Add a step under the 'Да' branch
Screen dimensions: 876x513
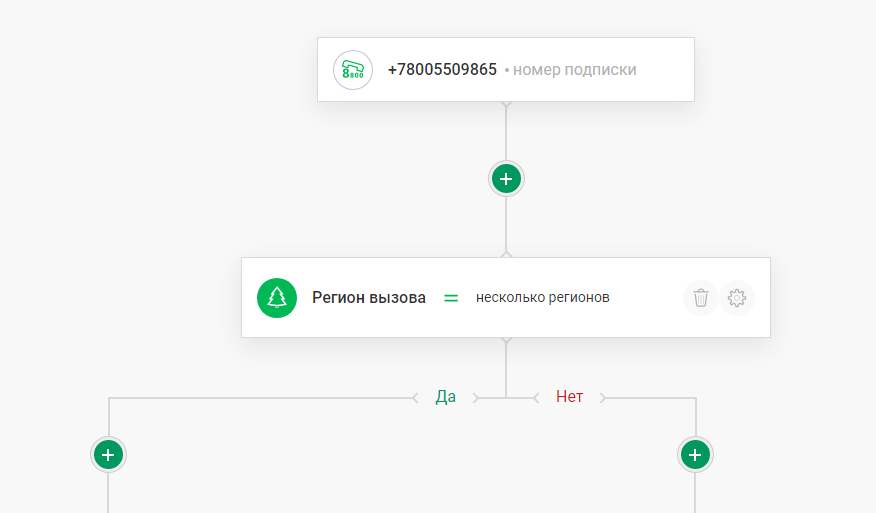108,455
